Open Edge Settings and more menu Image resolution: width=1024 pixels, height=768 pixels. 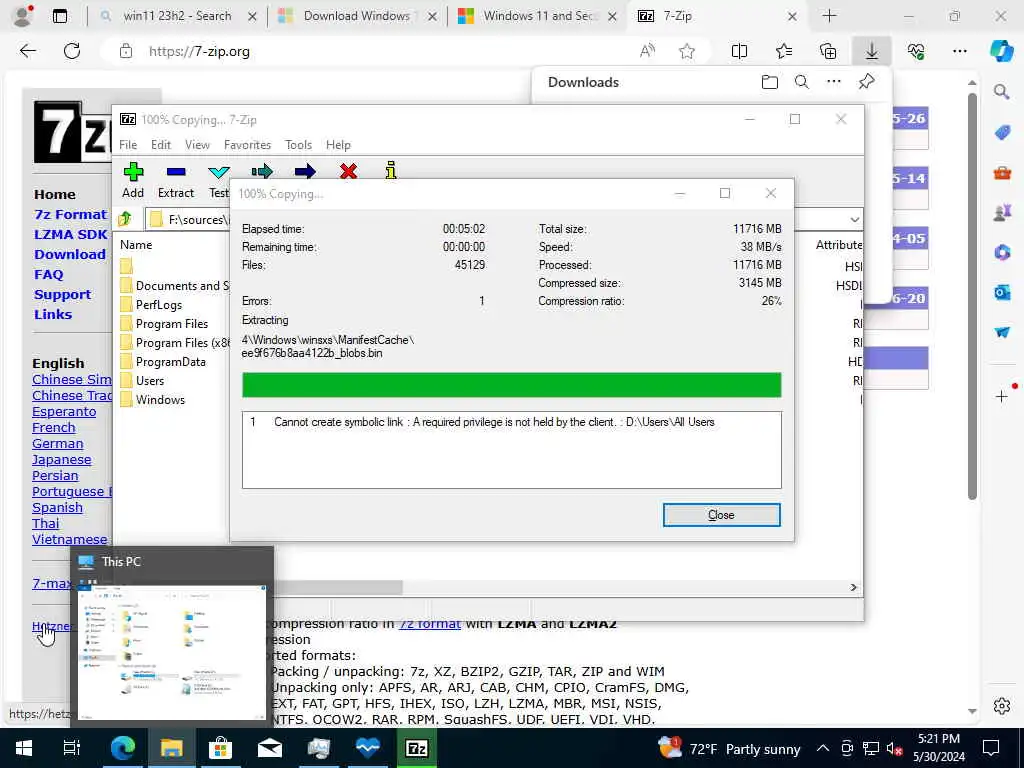959,51
